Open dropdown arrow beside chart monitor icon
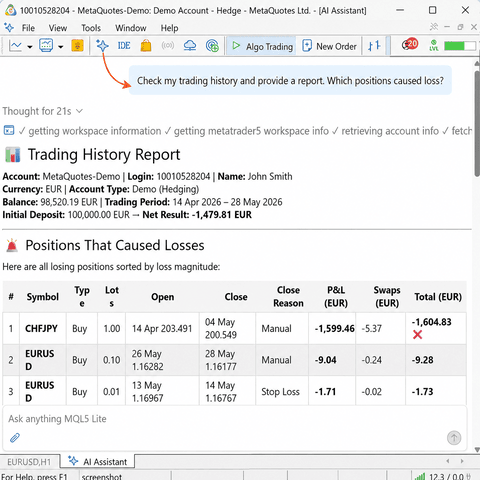This screenshot has width=480, height=480. [x=60, y=47]
